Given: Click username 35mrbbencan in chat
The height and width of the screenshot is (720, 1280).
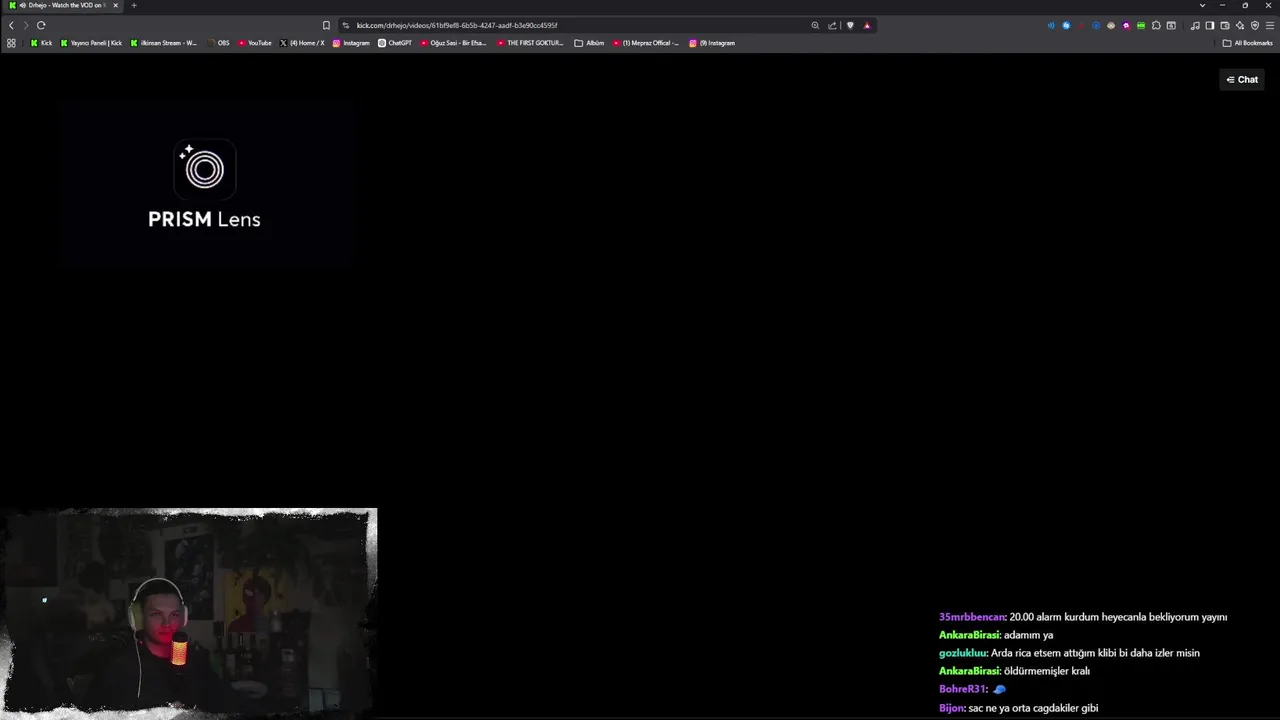Looking at the screenshot, I should click(972, 617).
